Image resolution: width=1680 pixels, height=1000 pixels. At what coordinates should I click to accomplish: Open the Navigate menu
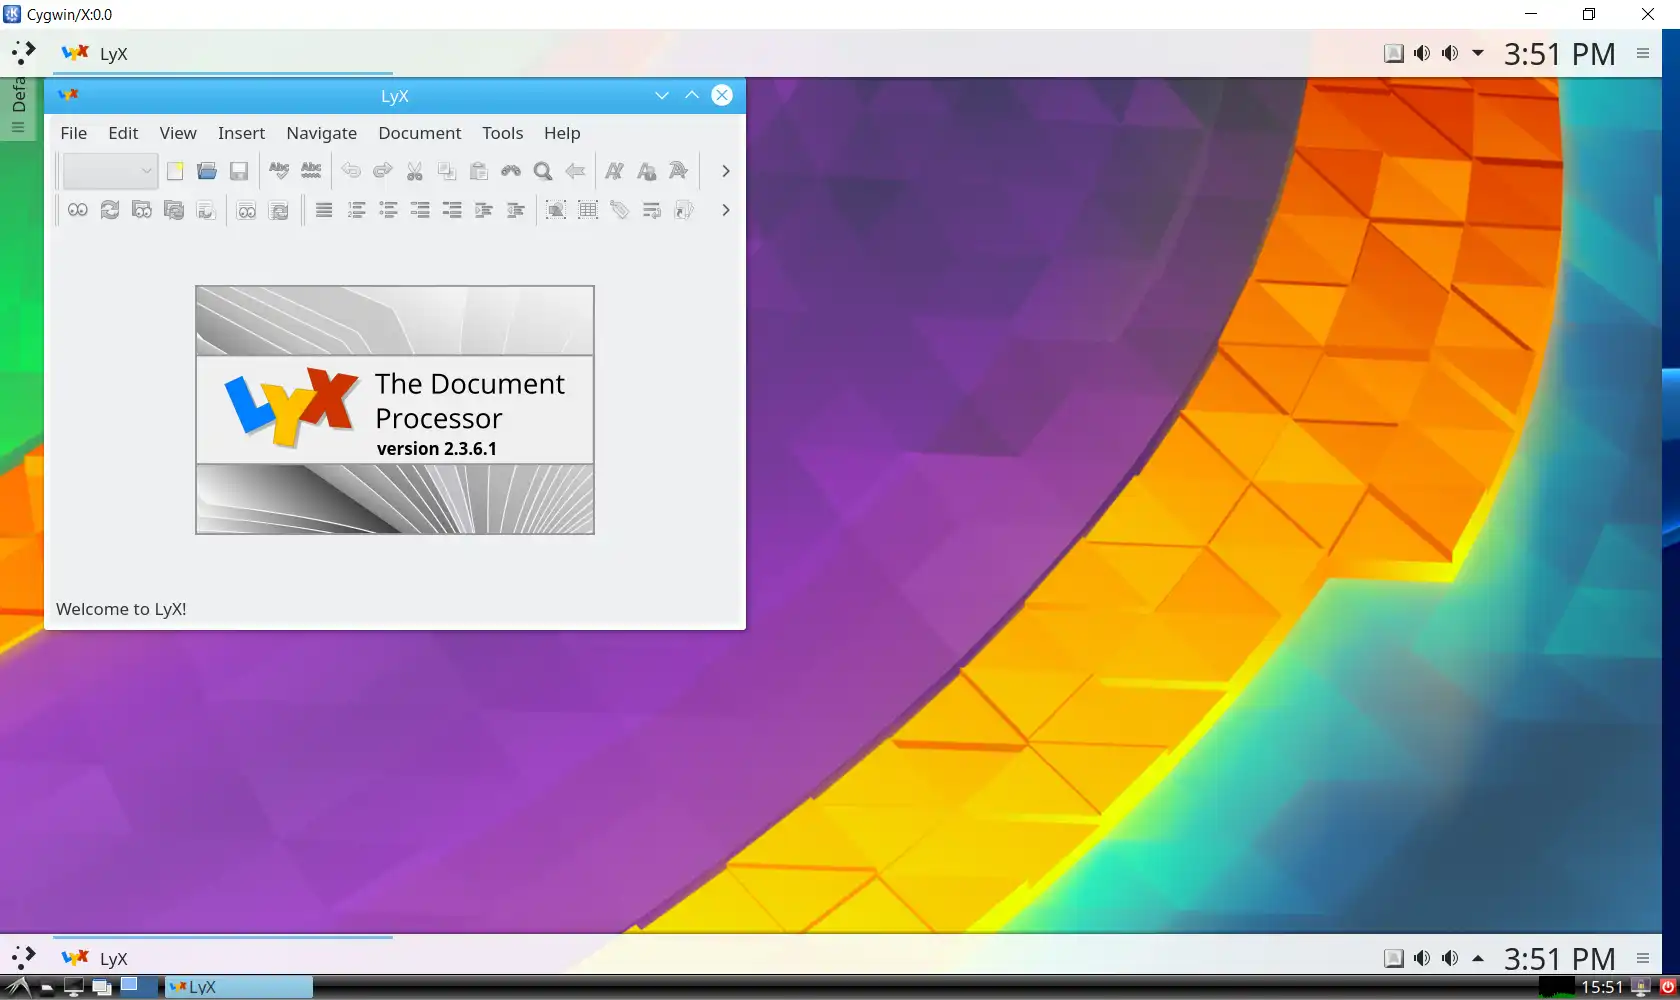[x=322, y=133]
